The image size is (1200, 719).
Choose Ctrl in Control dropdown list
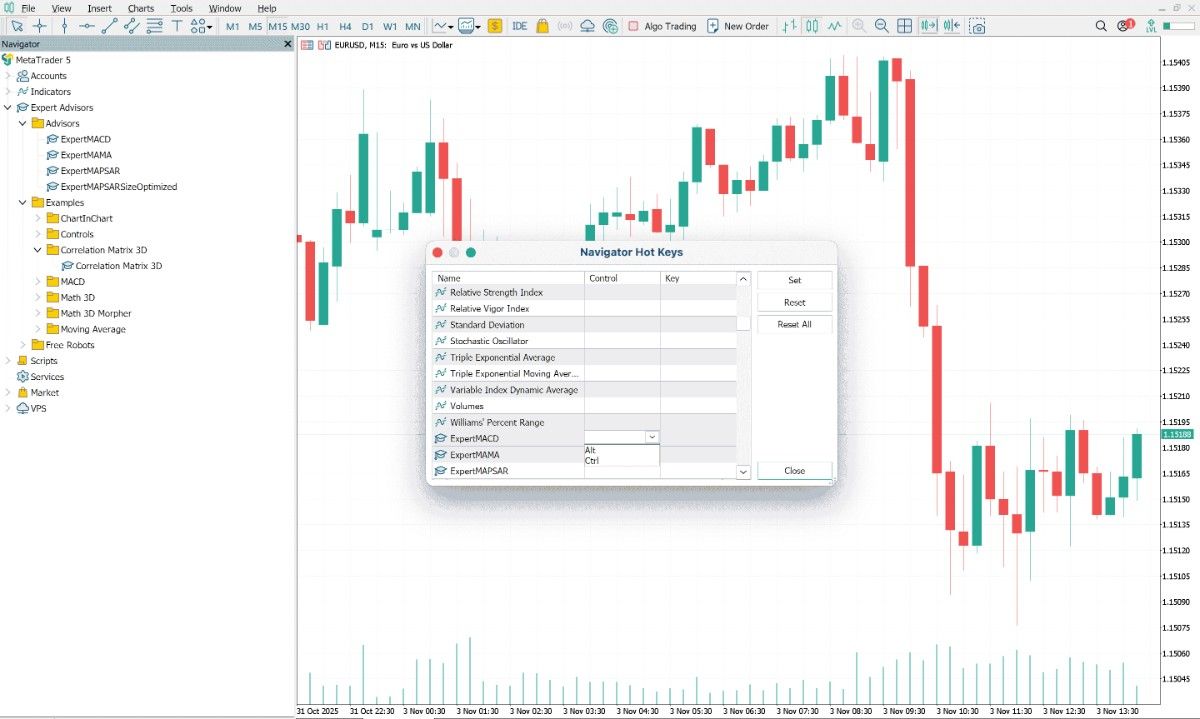tap(621, 460)
